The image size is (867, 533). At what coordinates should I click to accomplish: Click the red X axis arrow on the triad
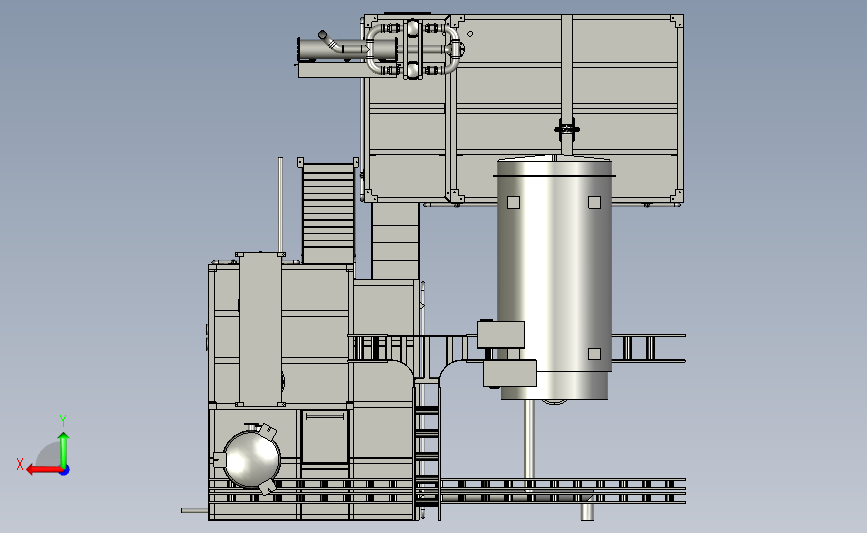point(43,470)
